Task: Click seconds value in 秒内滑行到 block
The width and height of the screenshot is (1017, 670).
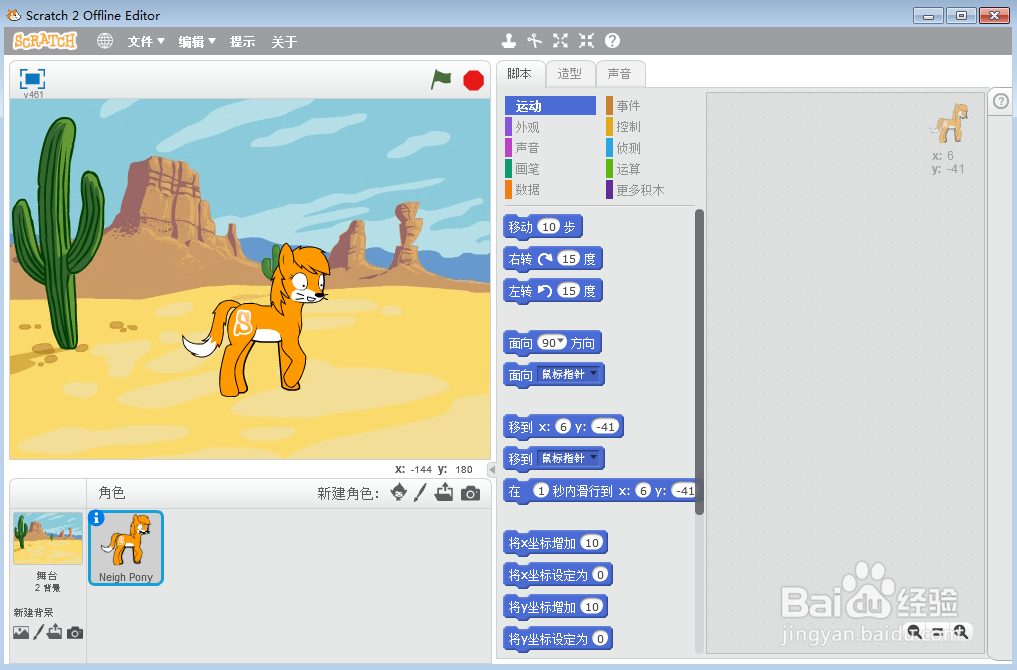Action: 540,490
